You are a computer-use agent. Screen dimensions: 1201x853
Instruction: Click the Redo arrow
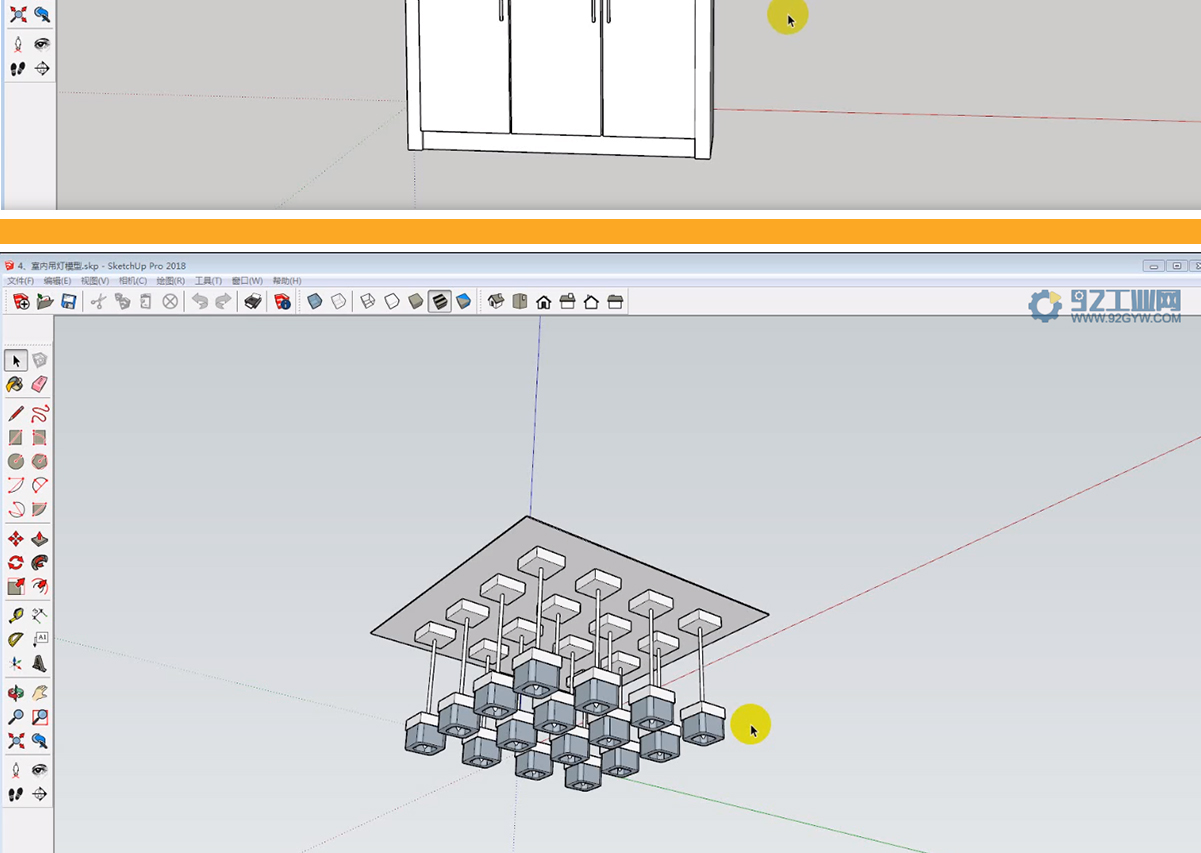click(x=224, y=301)
